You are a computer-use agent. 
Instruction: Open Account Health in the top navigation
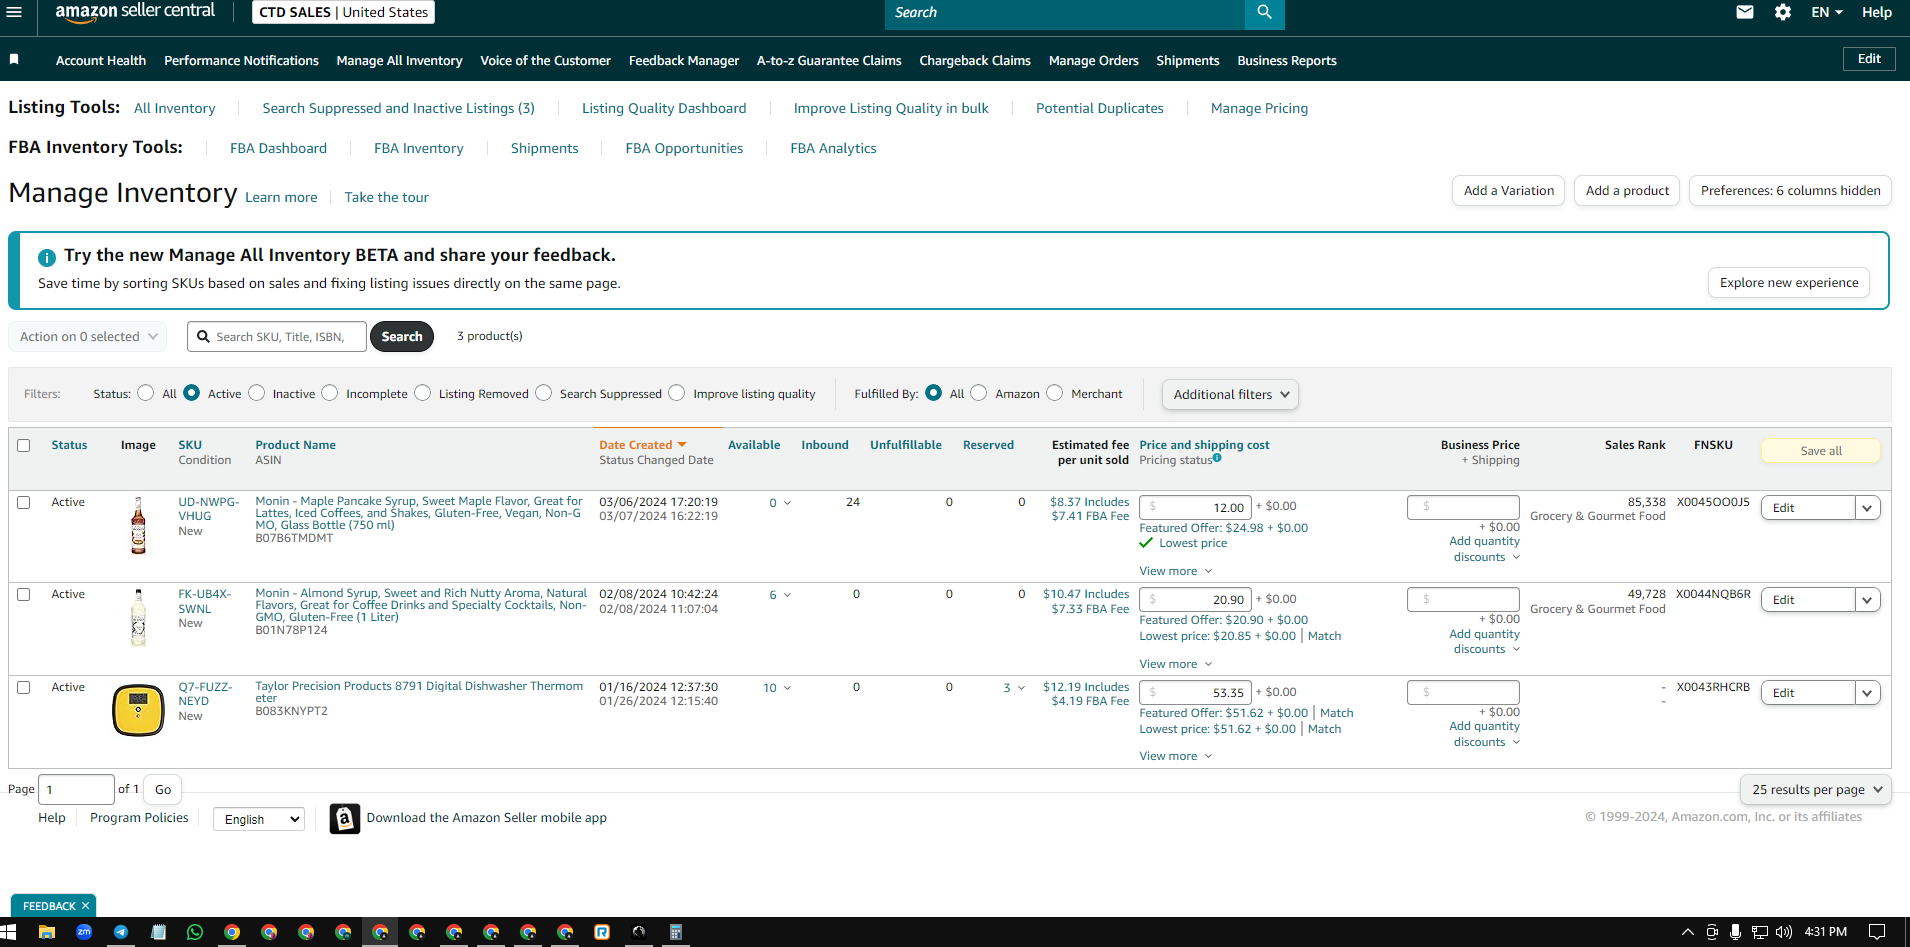tap(101, 61)
